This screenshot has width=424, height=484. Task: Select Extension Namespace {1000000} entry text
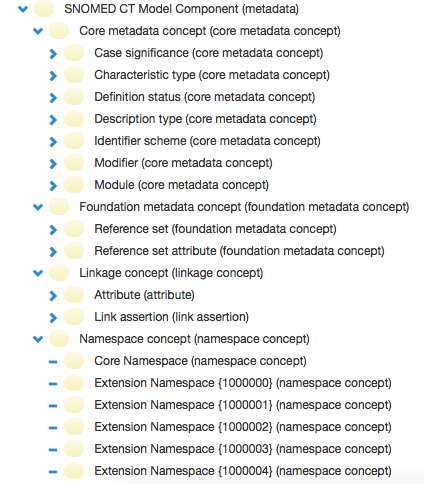click(x=243, y=383)
